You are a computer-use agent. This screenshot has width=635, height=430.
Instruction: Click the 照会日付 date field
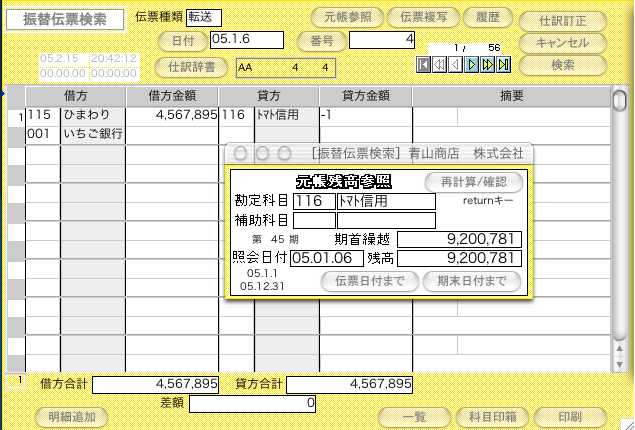(x=327, y=259)
